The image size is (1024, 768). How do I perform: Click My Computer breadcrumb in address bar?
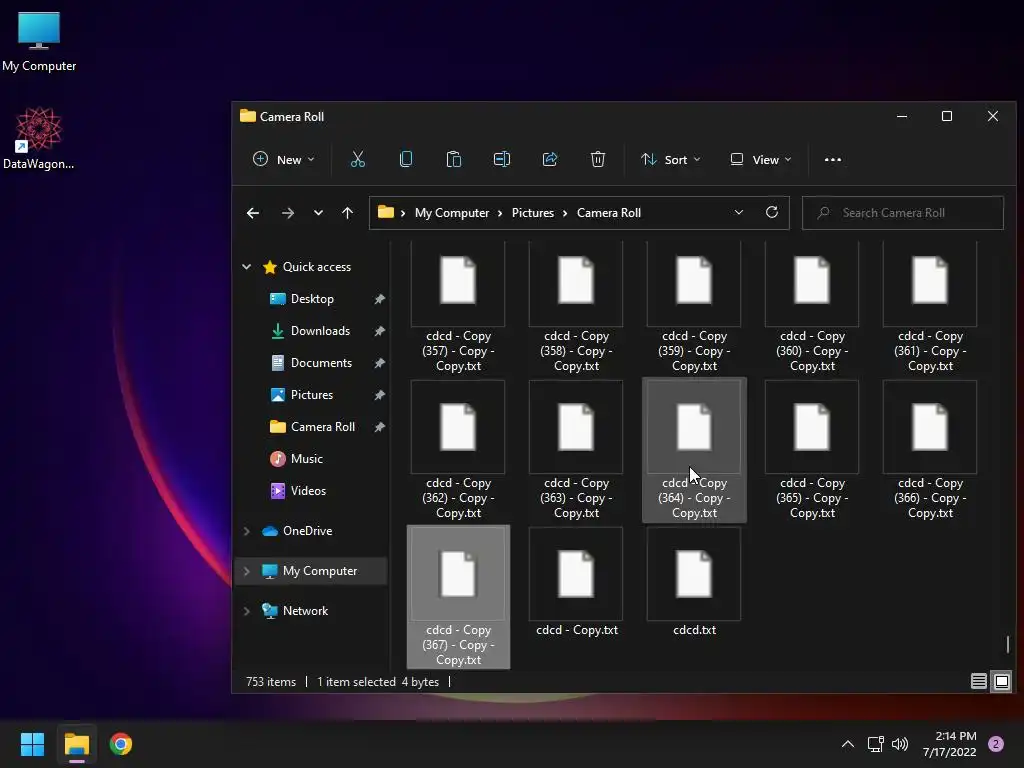point(452,213)
